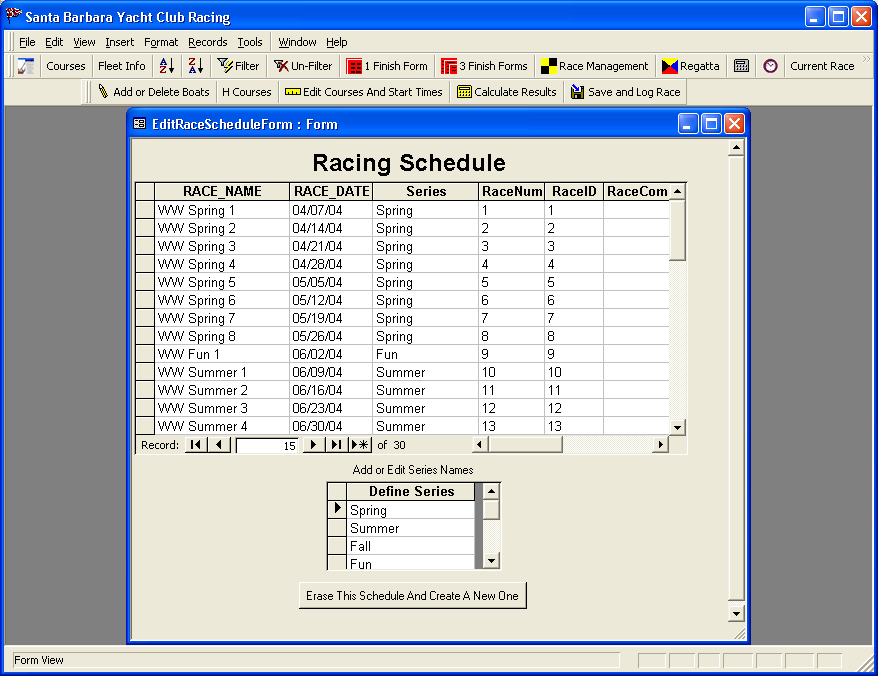Click Erase This Schedule And Create A New One

point(413,595)
